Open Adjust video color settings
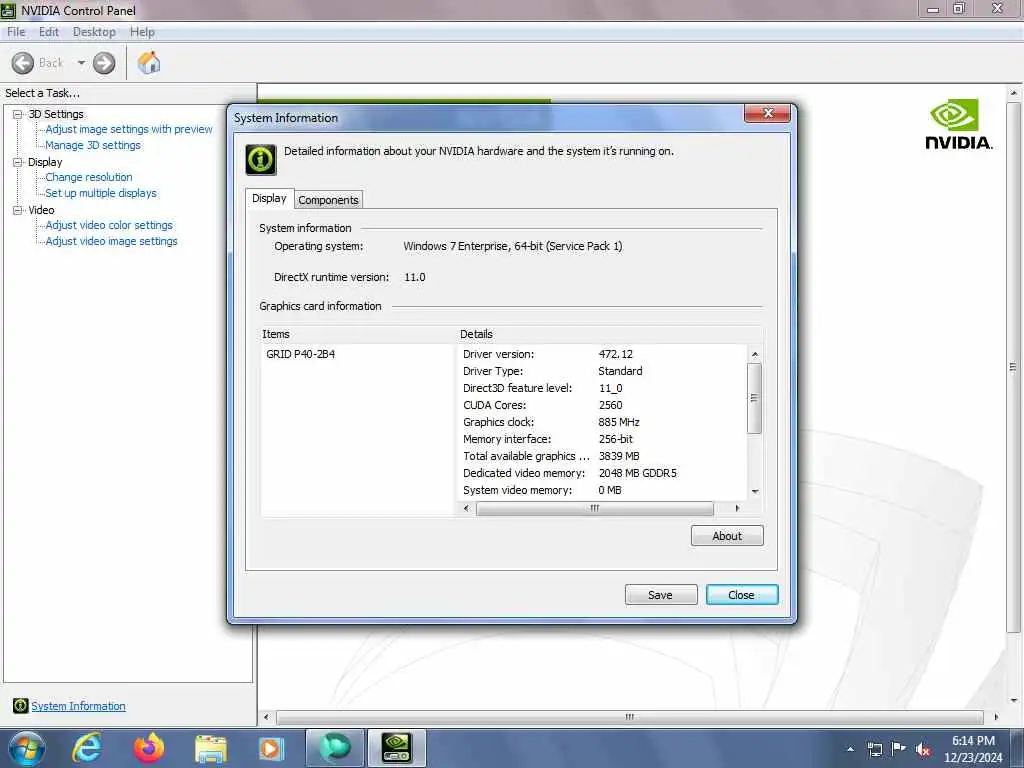Viewport: 1024px width, 768px height. [109, 225]
